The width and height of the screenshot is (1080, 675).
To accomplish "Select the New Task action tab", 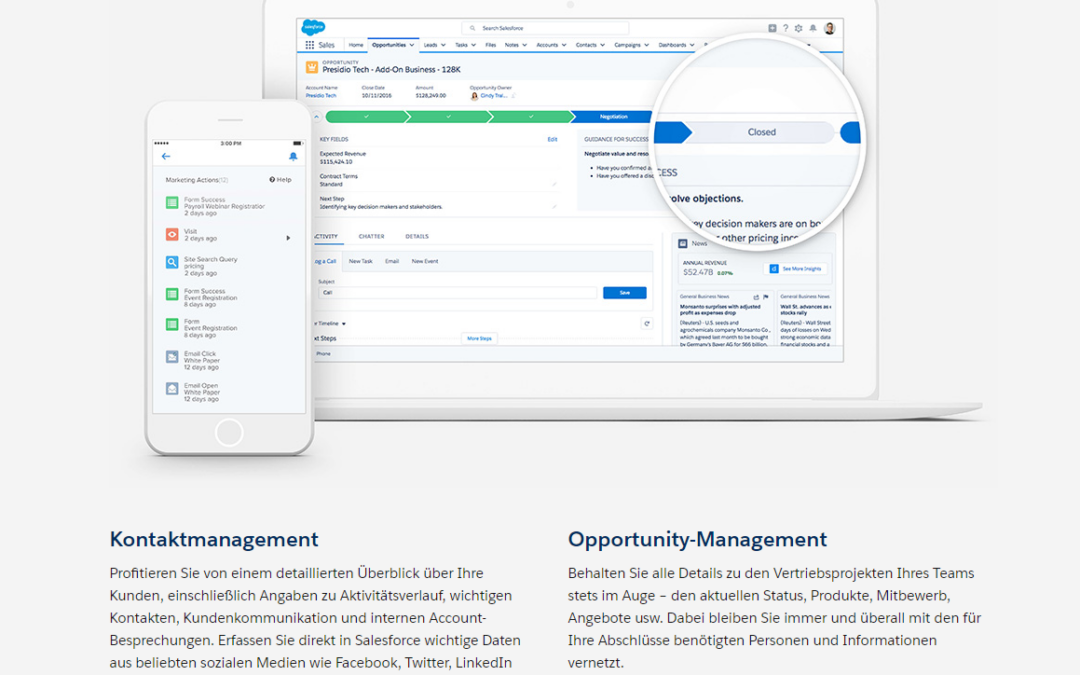I will pos(360,261).
